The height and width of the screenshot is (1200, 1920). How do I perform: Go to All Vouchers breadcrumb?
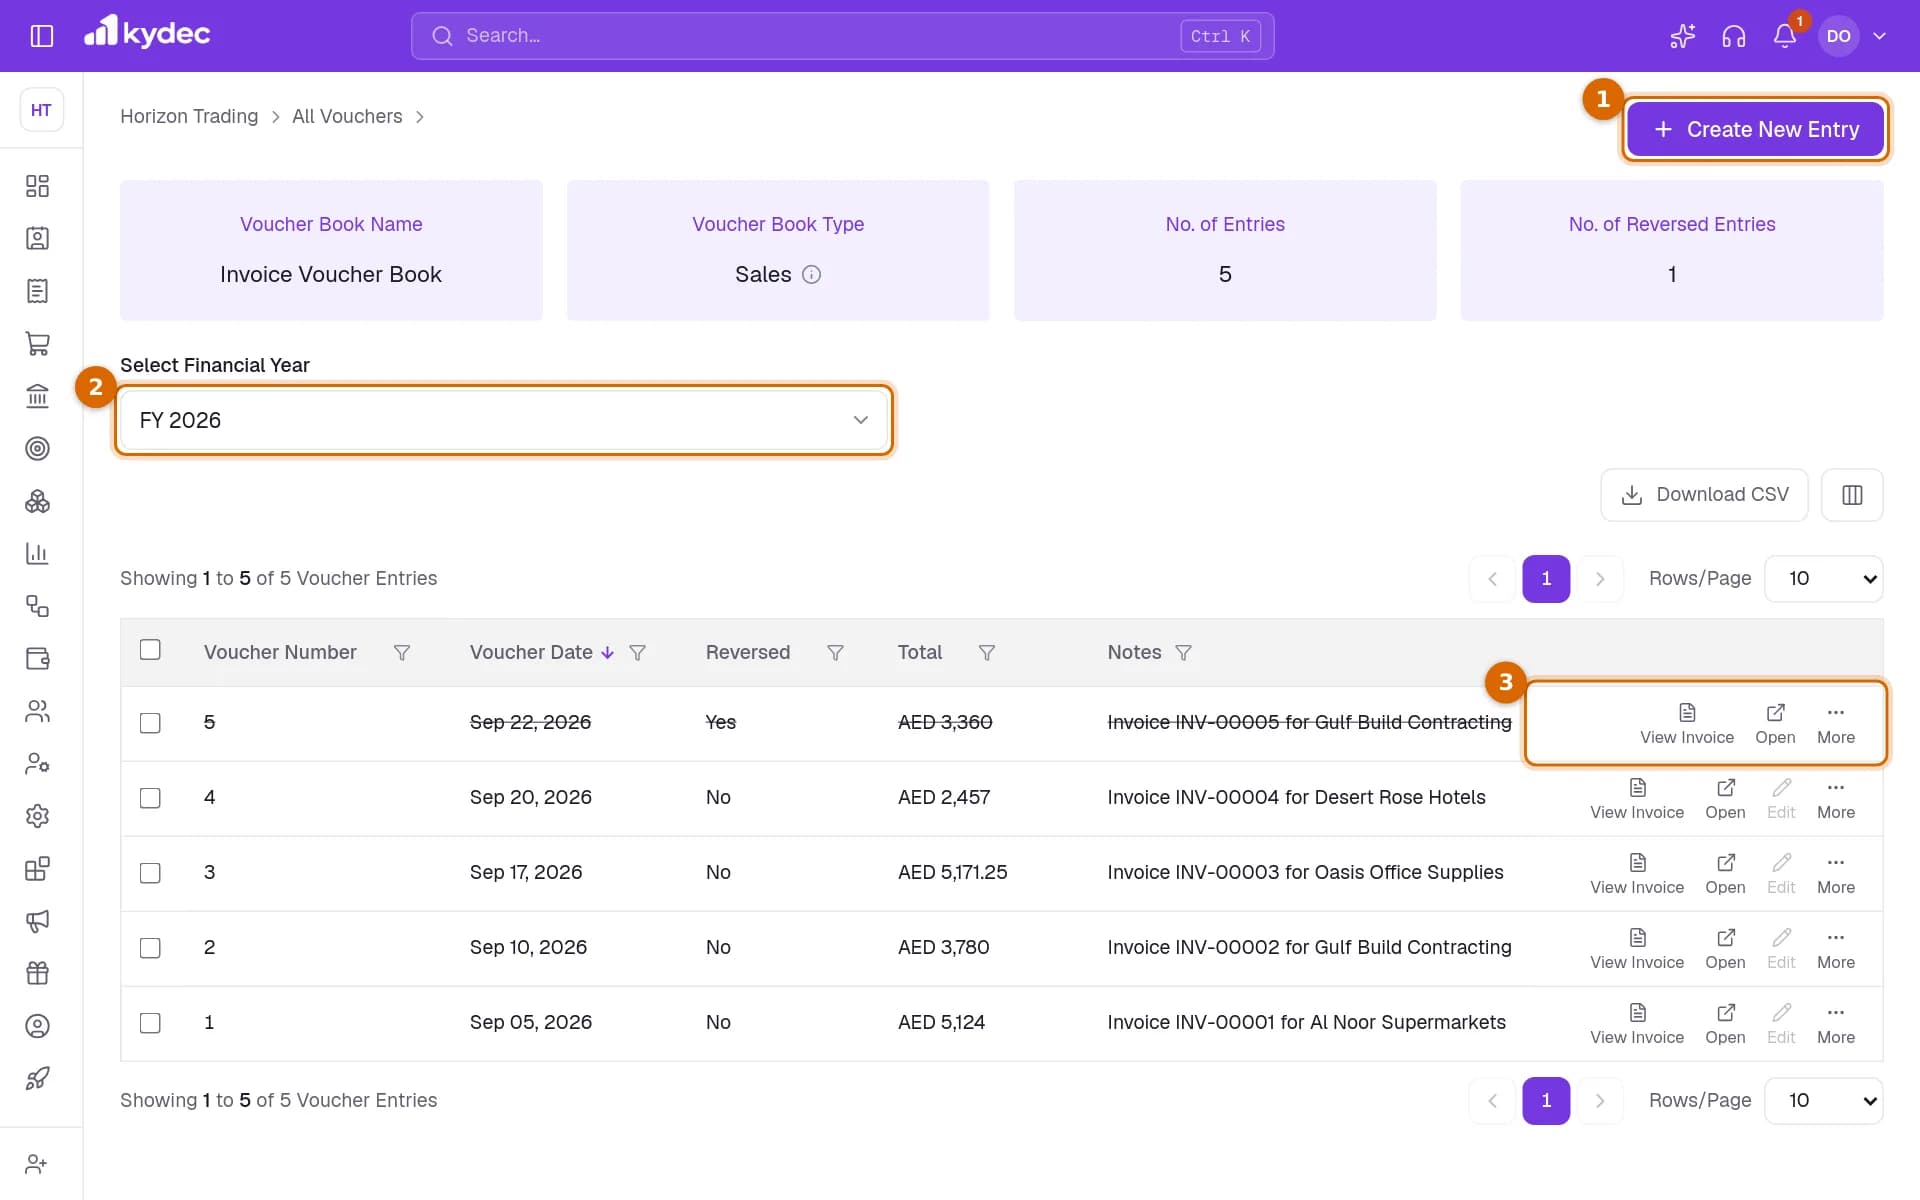pos(347,116)
